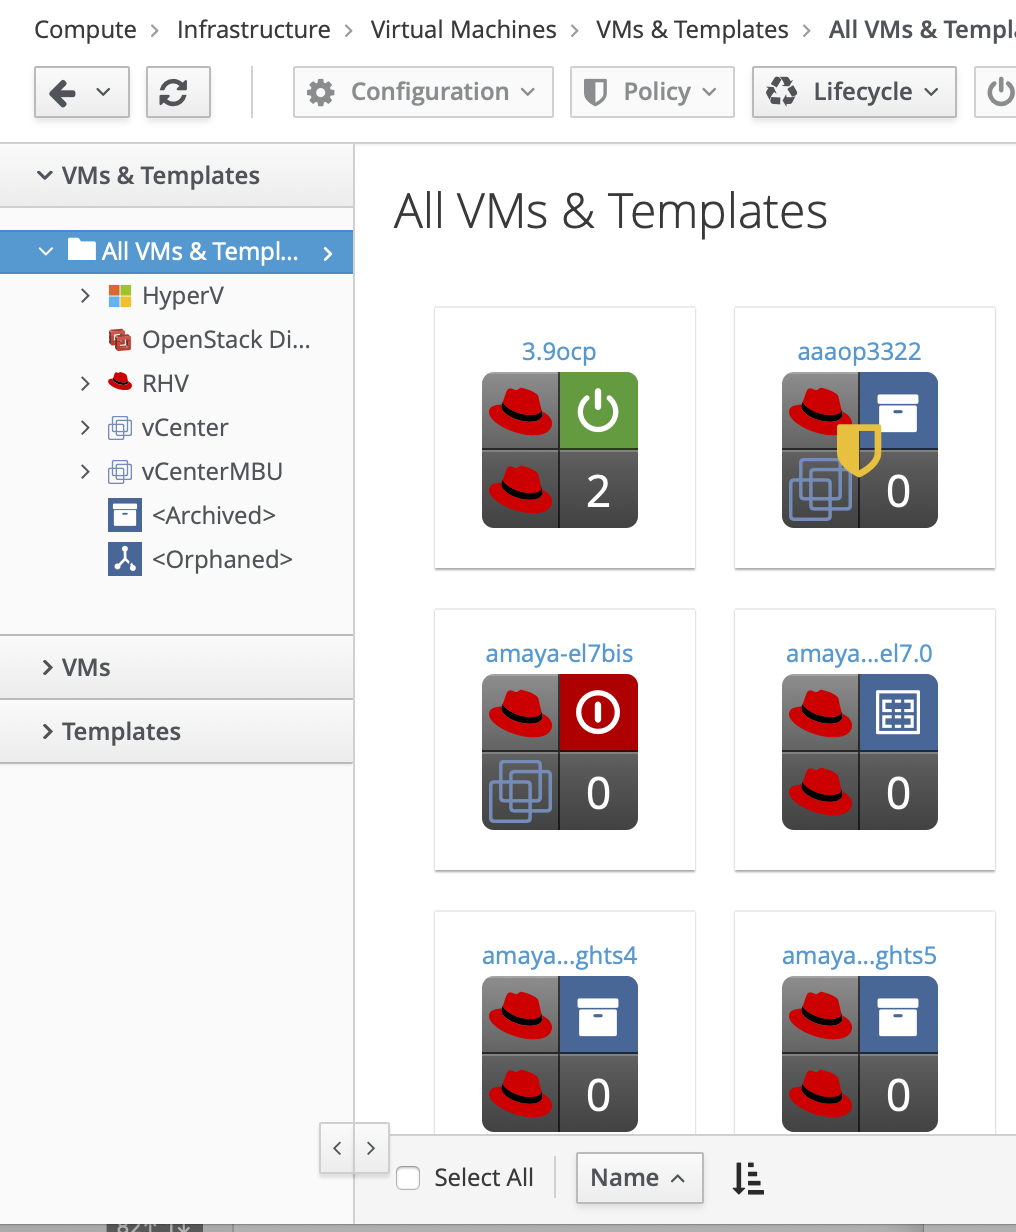
Task: Click the snapshot count 2 on 3.9ocp
Action: 598,490
